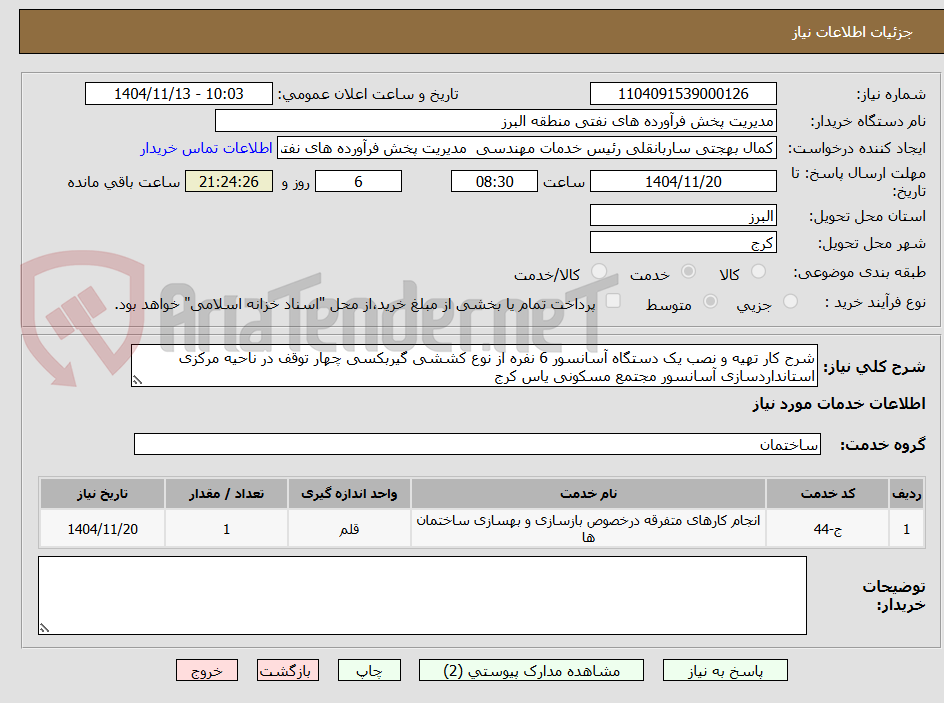Click the توضیحات خریدار text area
Screen dimensions: 944x703
pos(423,595)
